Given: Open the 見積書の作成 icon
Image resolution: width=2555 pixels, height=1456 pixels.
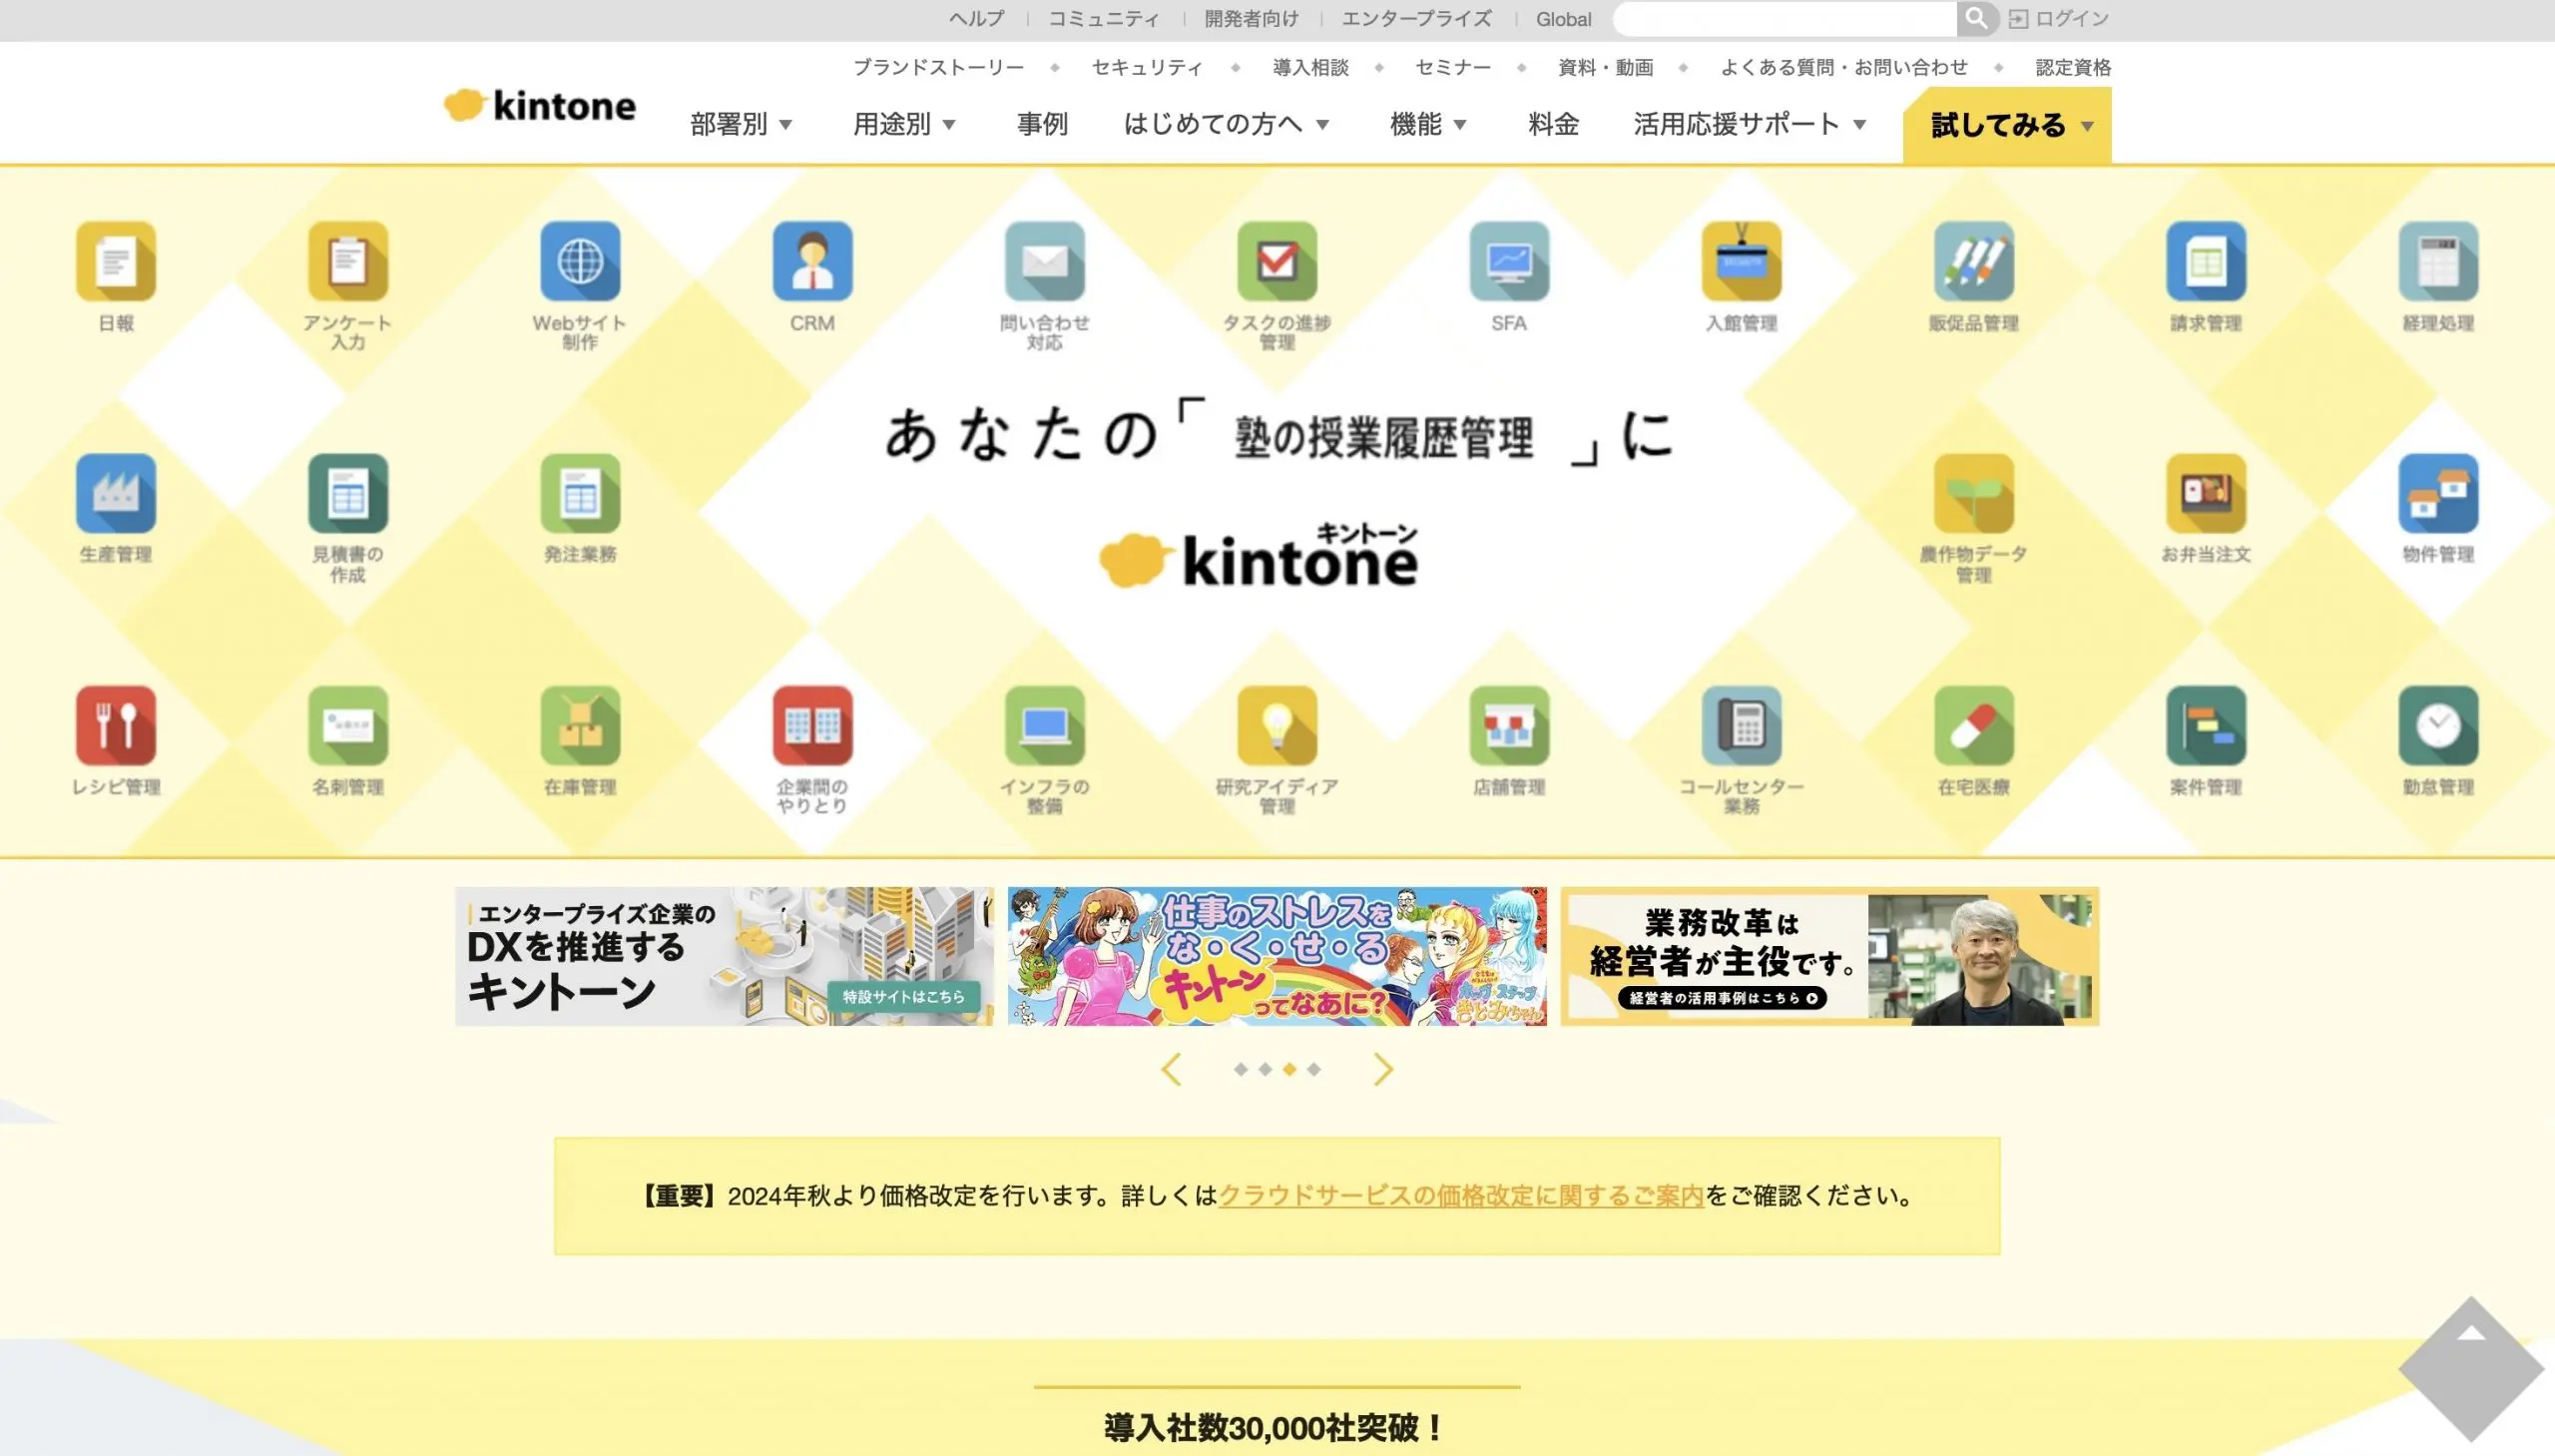Looking at the screenshot, I should coord(348,493).
